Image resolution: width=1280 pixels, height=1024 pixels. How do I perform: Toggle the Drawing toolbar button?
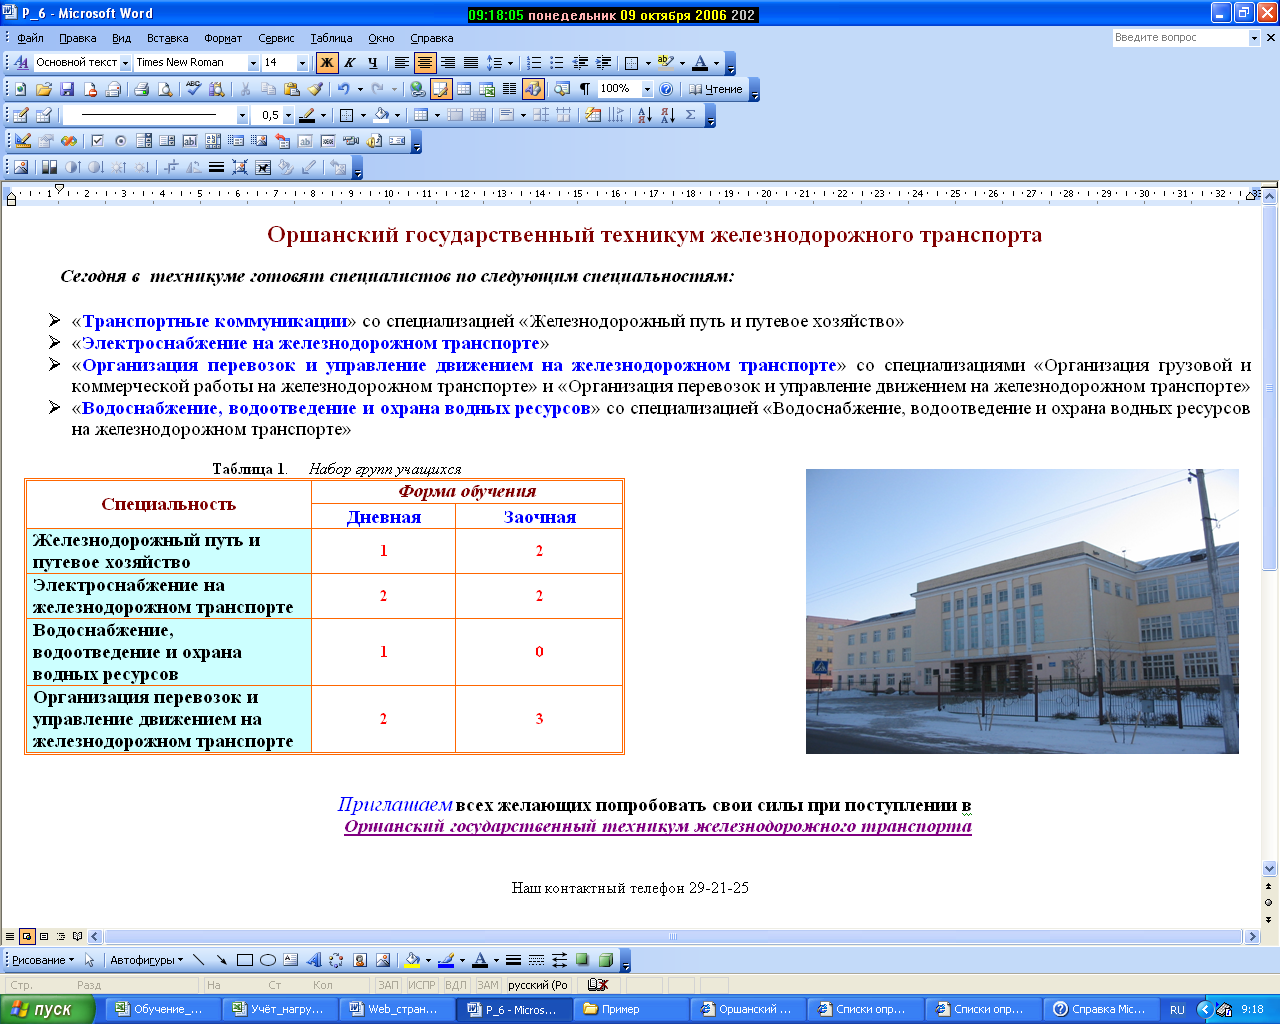(533, 89)
